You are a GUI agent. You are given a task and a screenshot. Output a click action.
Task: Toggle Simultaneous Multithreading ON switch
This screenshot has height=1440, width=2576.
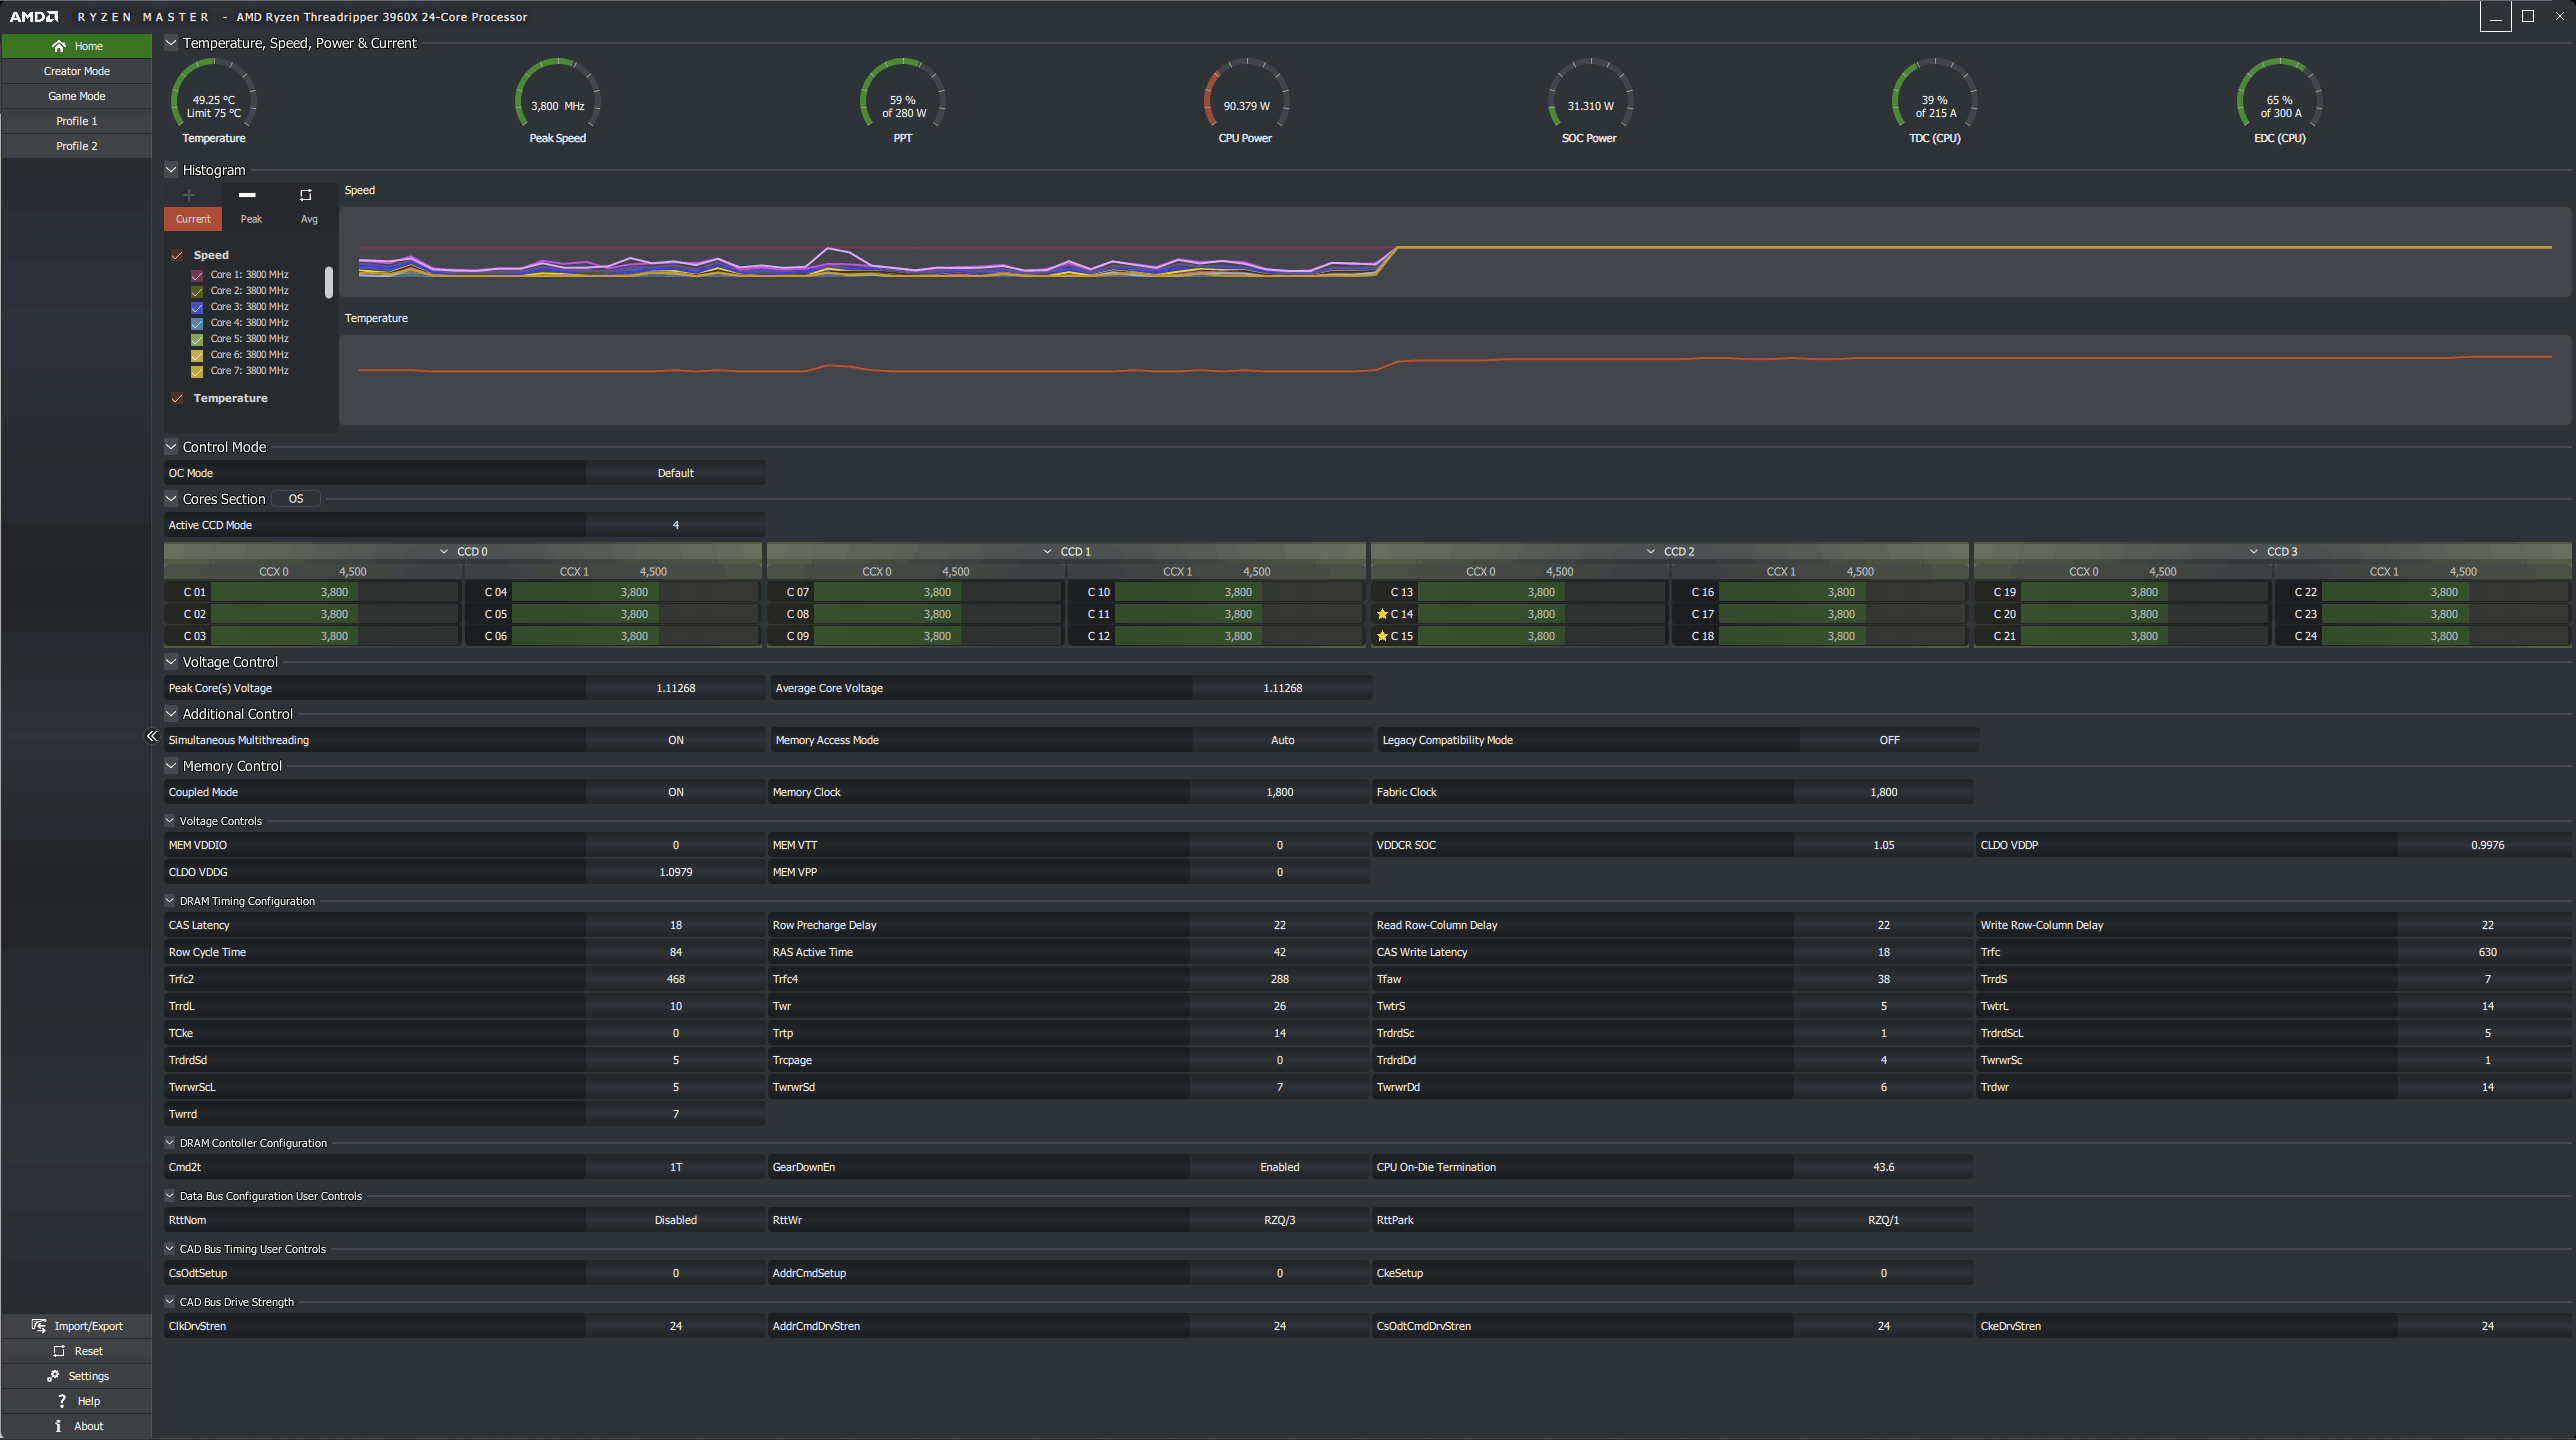coord(676,739)
